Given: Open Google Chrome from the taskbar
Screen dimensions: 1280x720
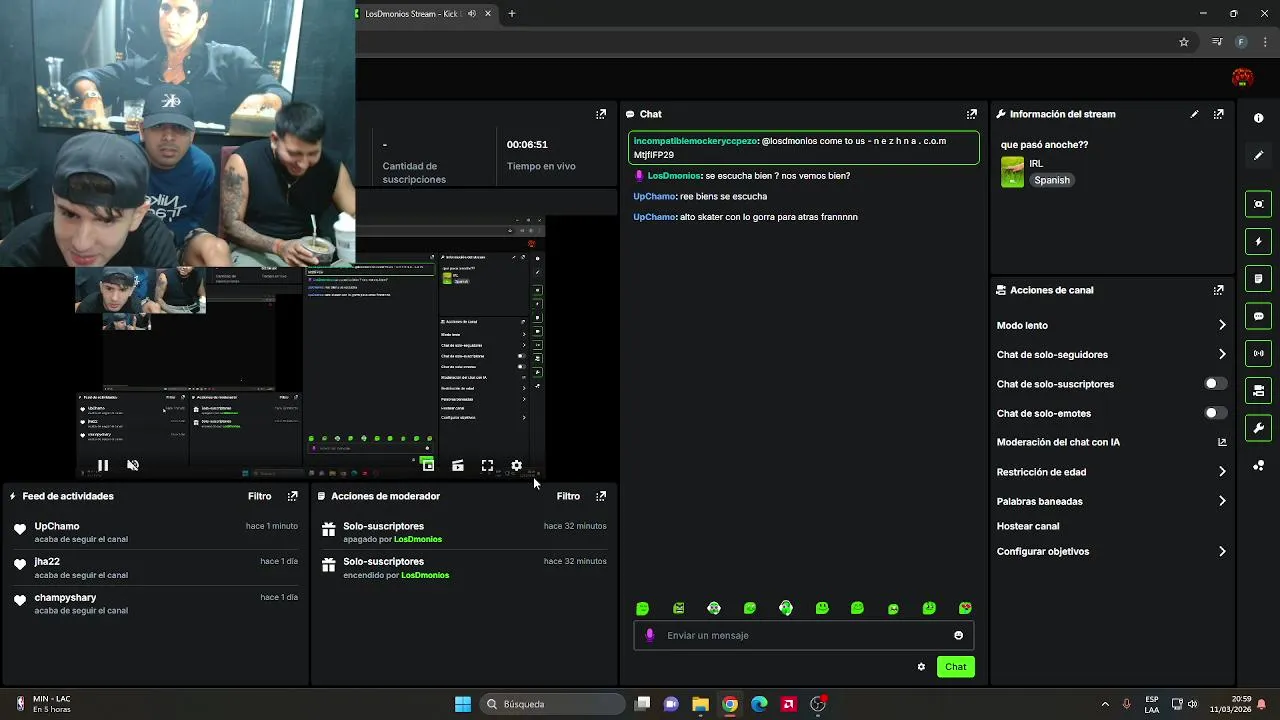Looking at the screenshot, I should 730,704.
